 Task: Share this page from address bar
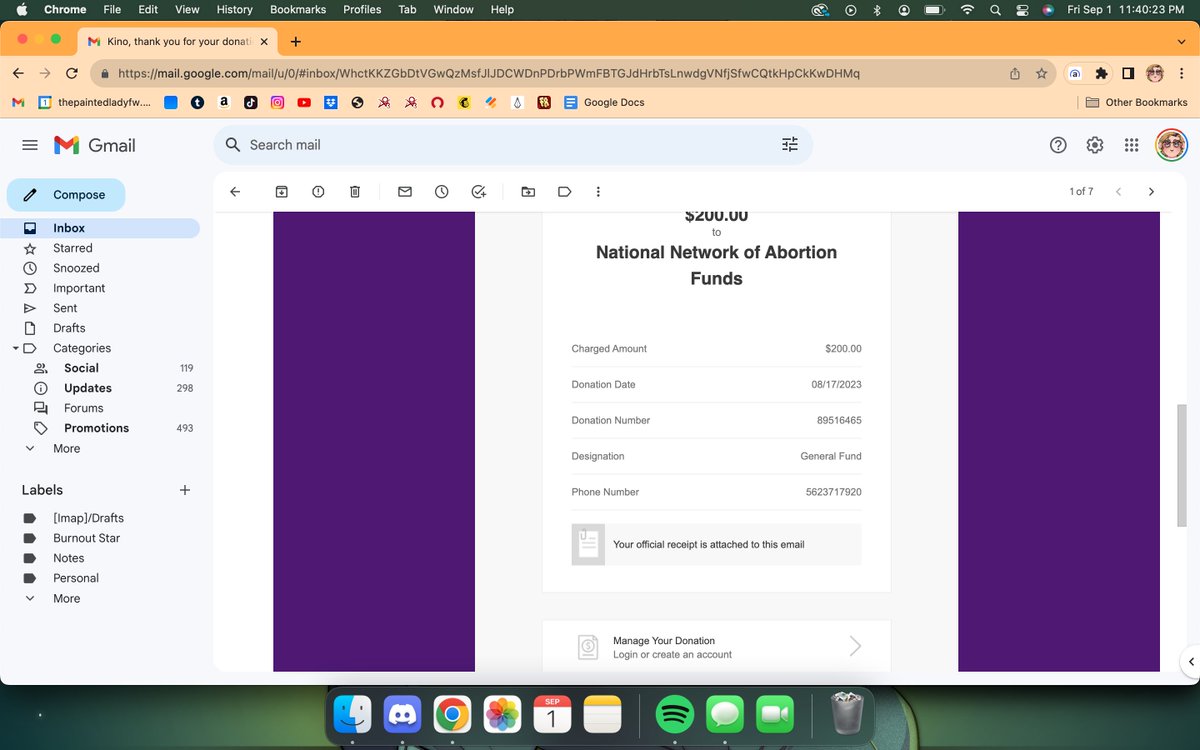pos(1014,73)
